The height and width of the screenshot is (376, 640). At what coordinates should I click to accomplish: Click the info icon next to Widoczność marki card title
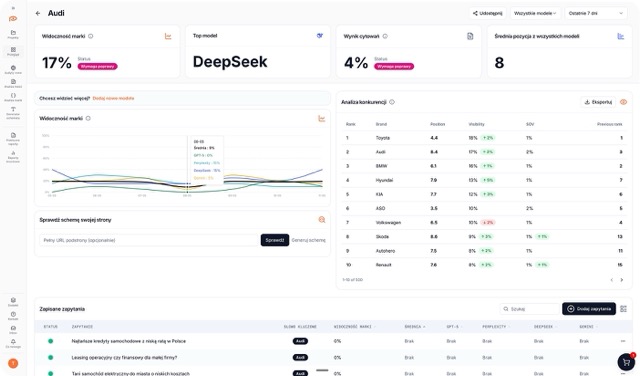91,36
